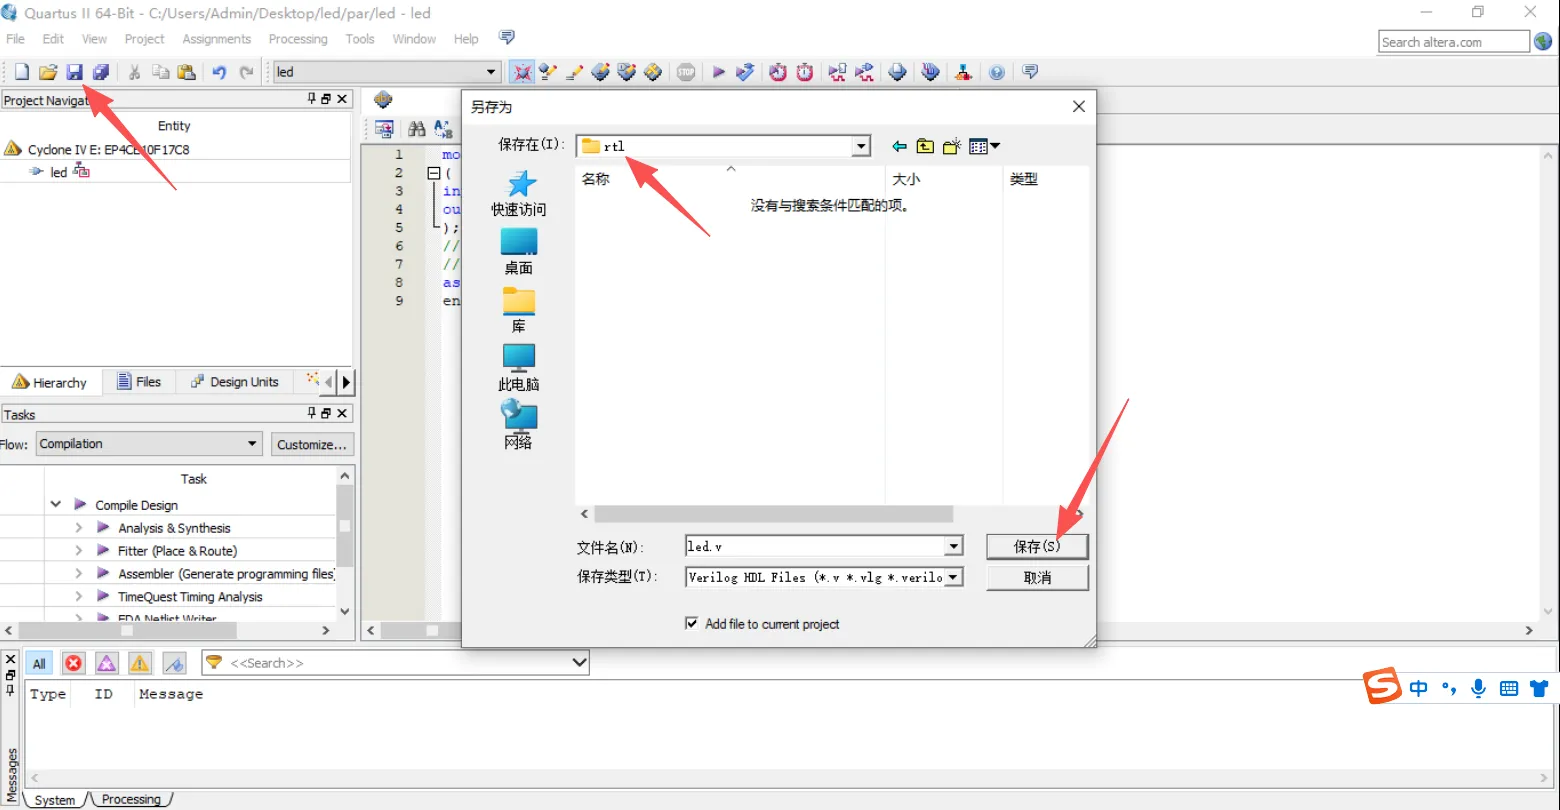Click the Save floppy disk icon

pos(74,72)
